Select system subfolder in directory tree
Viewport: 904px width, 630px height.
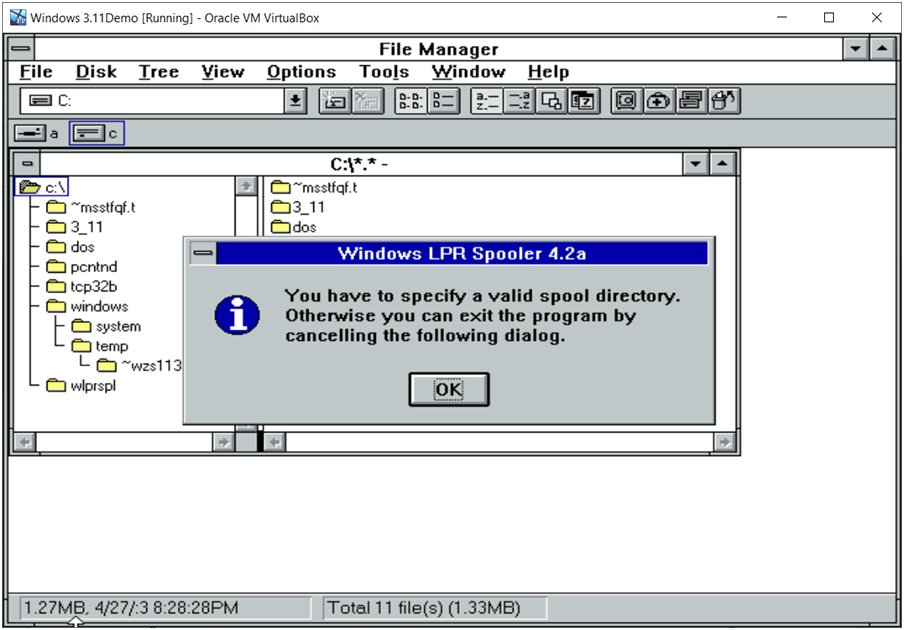[x=107, y=326]
